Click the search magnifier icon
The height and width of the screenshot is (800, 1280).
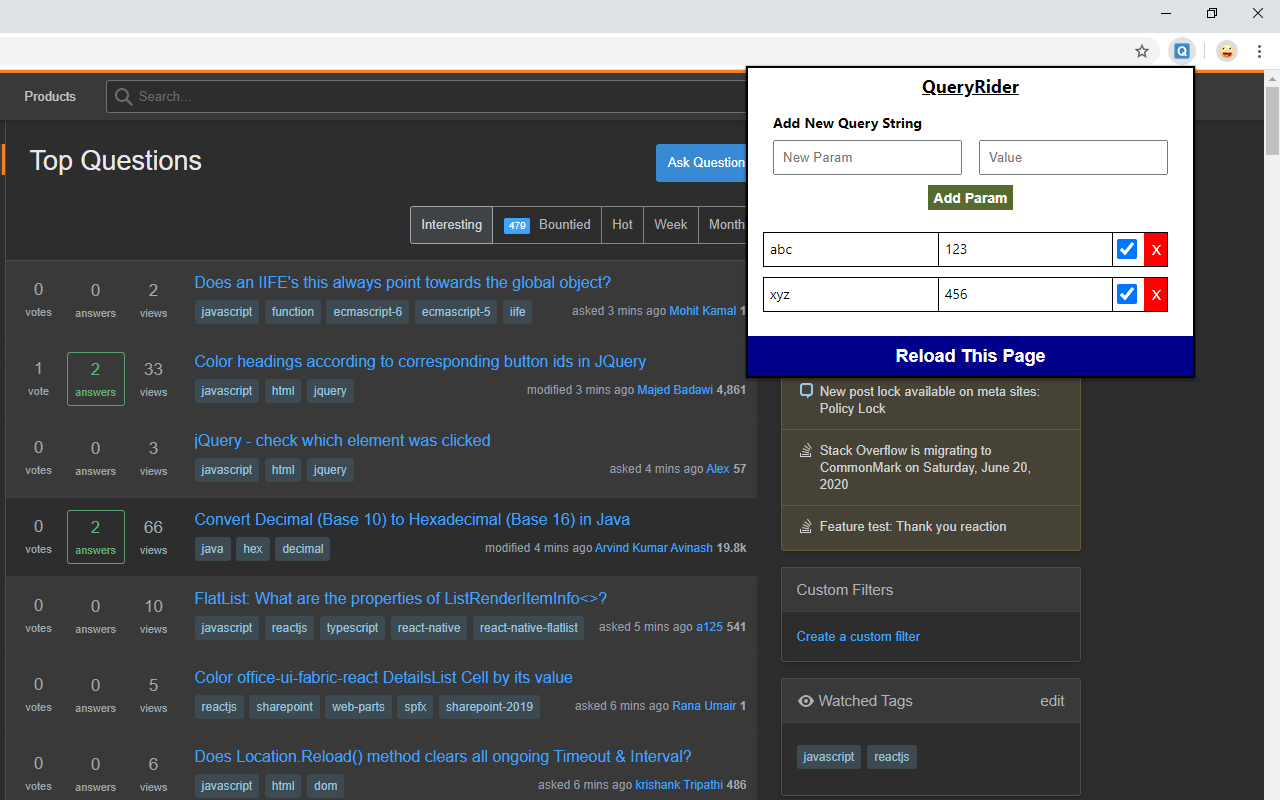(124, 97)
